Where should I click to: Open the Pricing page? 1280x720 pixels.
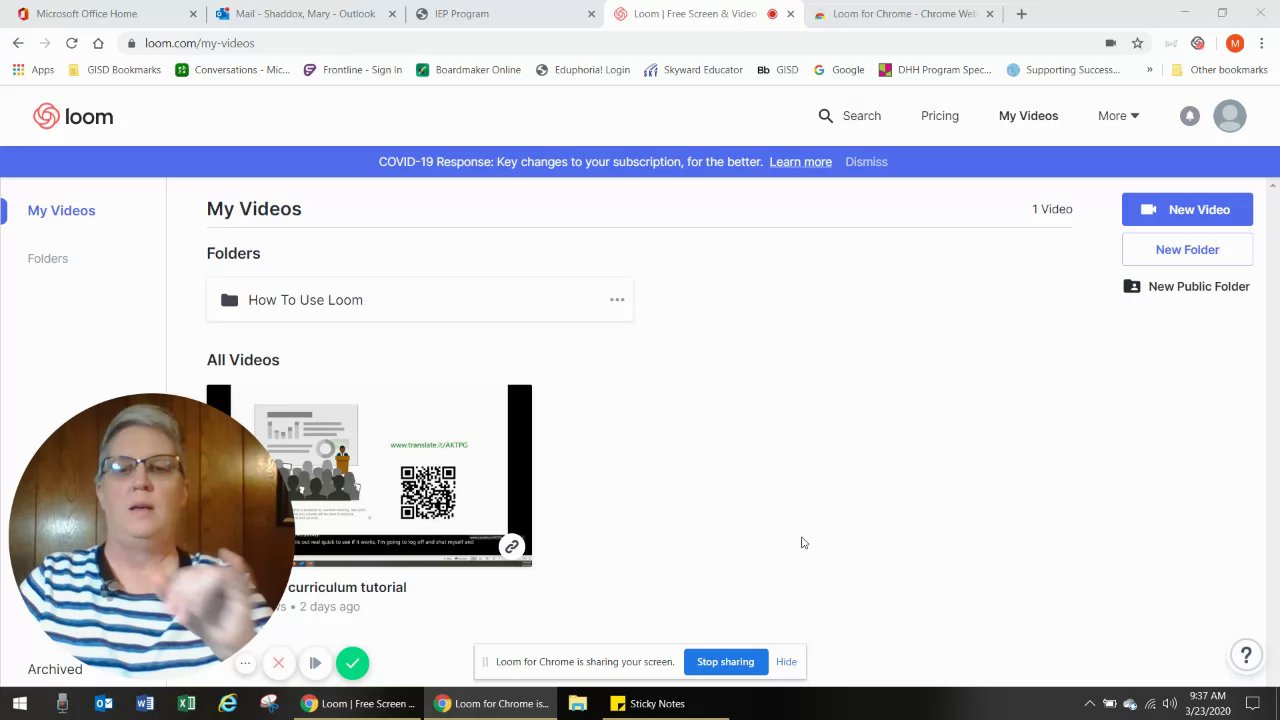point(939,116)
